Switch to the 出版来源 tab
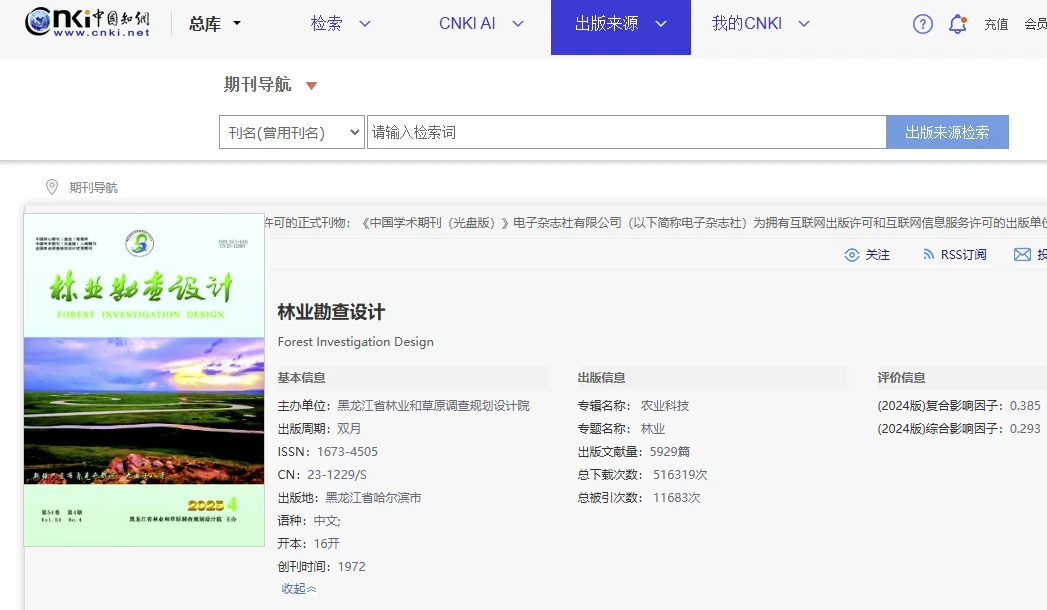Image resolution: width=1047 pixels, height=610 pixels. (608, 21)
